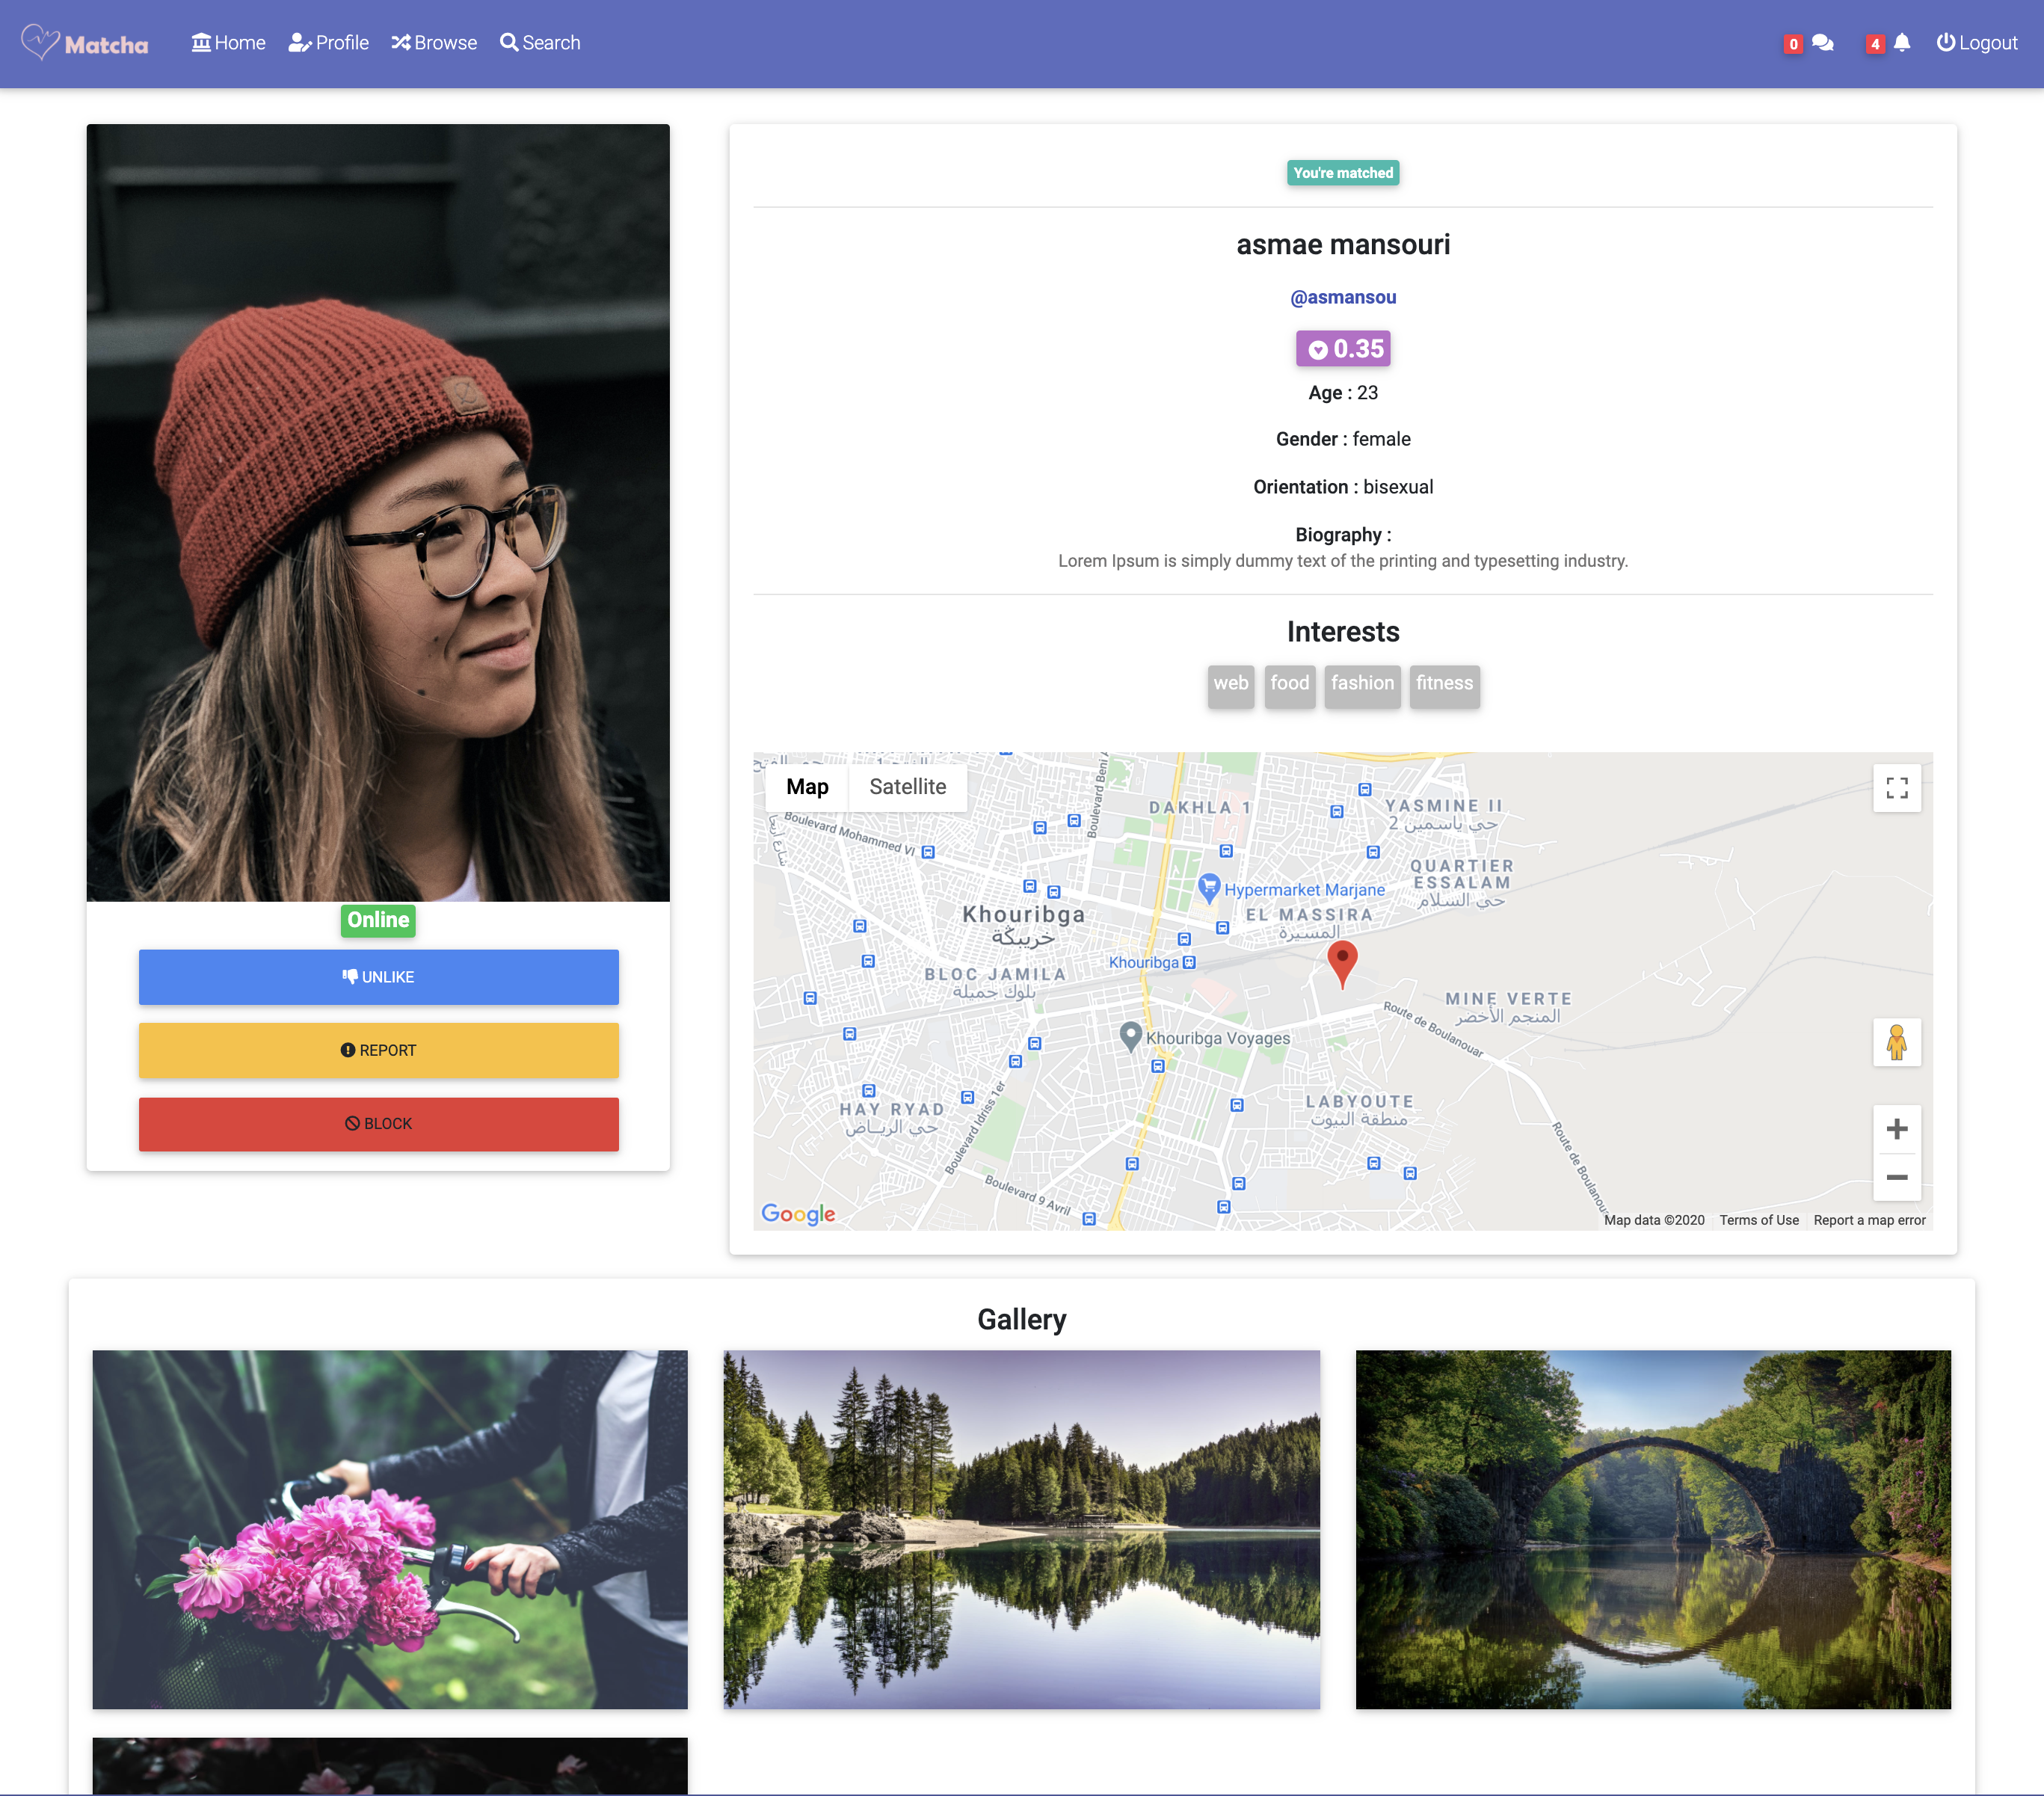Zoom in on the map

(1896, 1129)
